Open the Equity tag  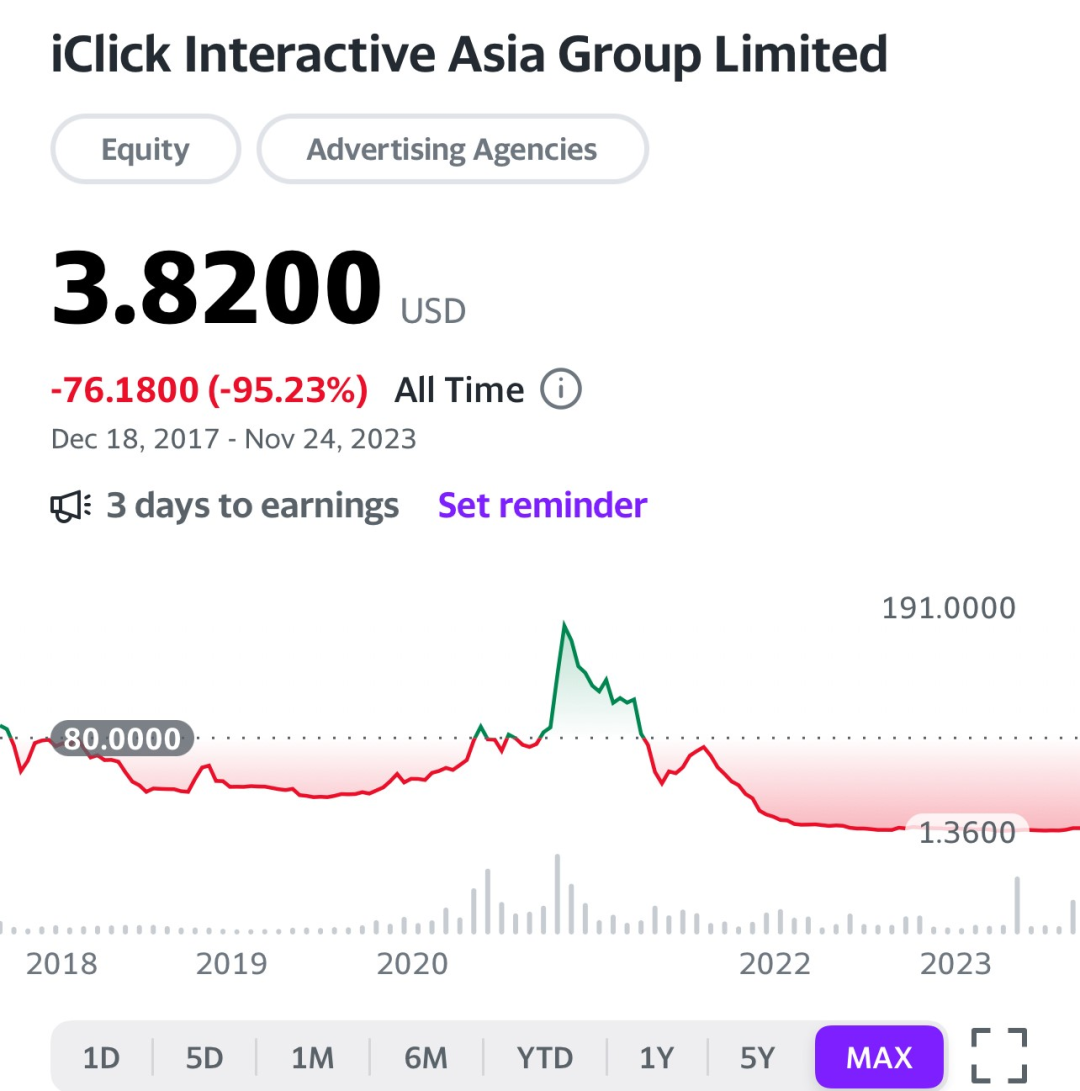145,149
